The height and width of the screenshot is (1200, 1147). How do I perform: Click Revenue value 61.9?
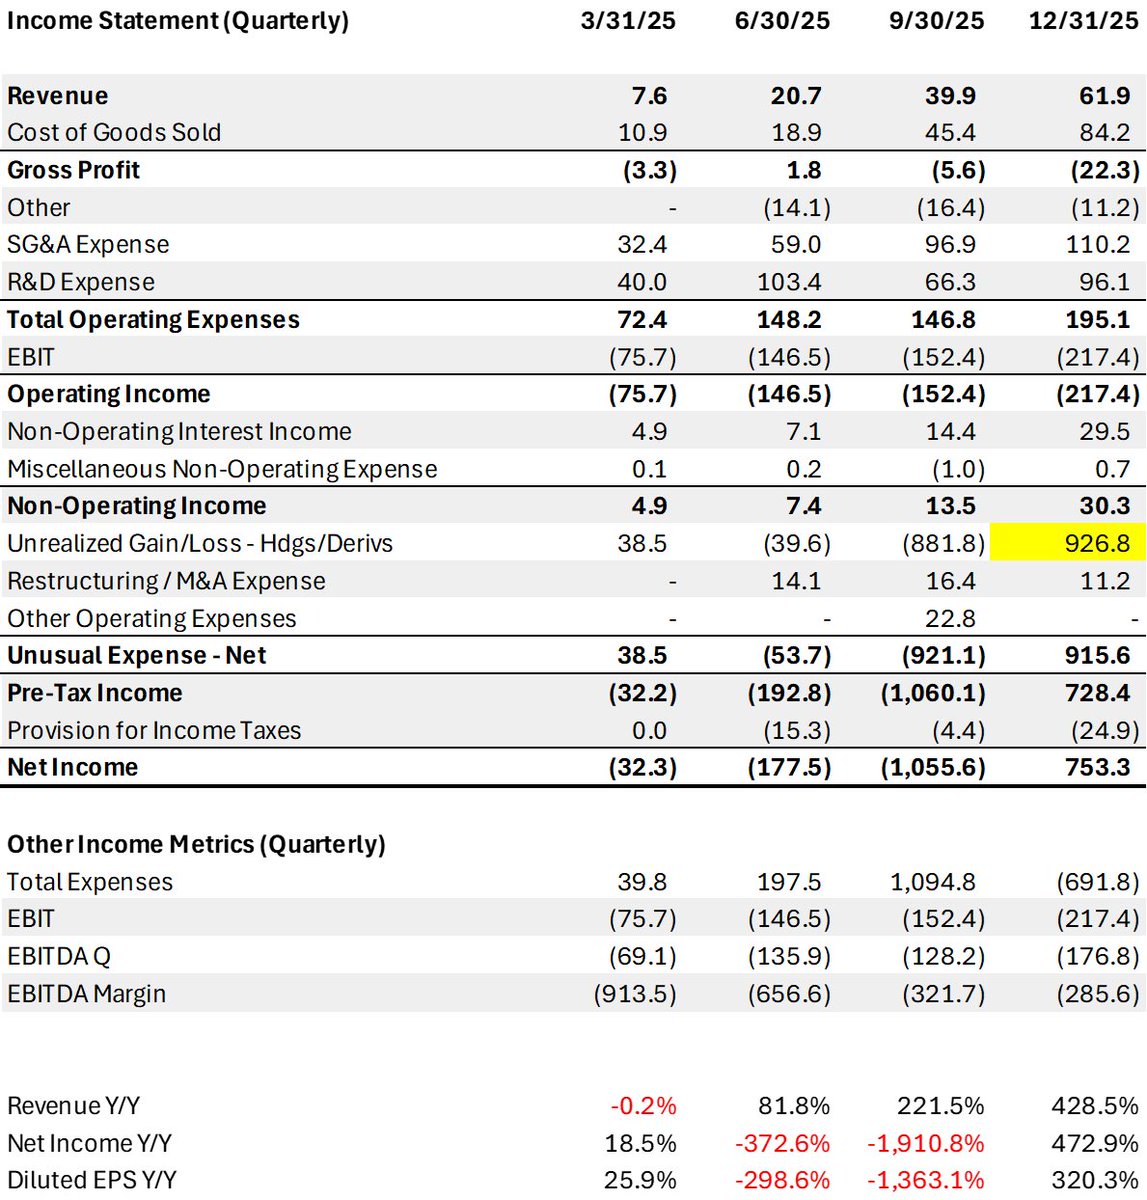(1105, 96)
